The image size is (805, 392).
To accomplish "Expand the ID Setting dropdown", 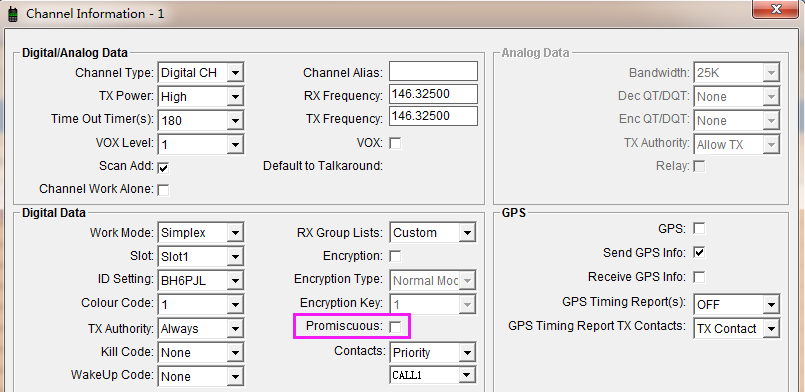I will click(201, 281).
